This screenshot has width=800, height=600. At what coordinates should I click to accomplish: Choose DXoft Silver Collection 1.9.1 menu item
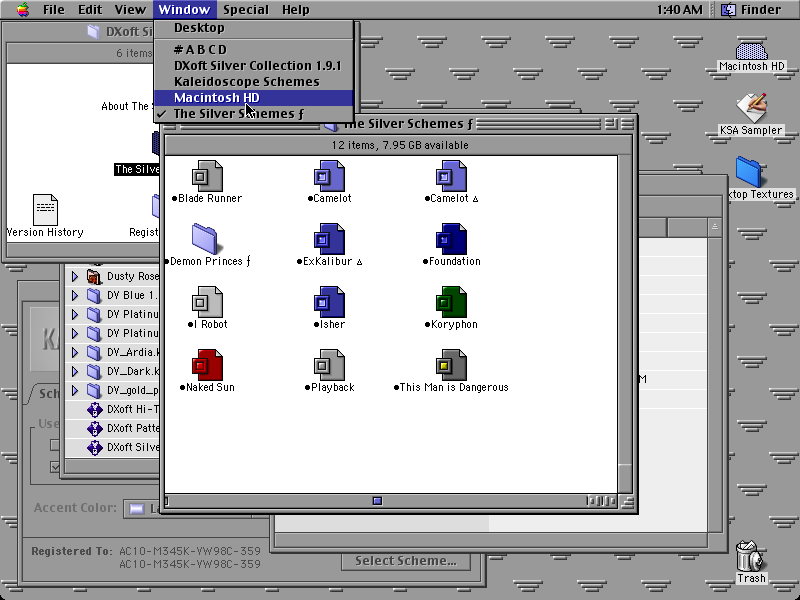254,66
